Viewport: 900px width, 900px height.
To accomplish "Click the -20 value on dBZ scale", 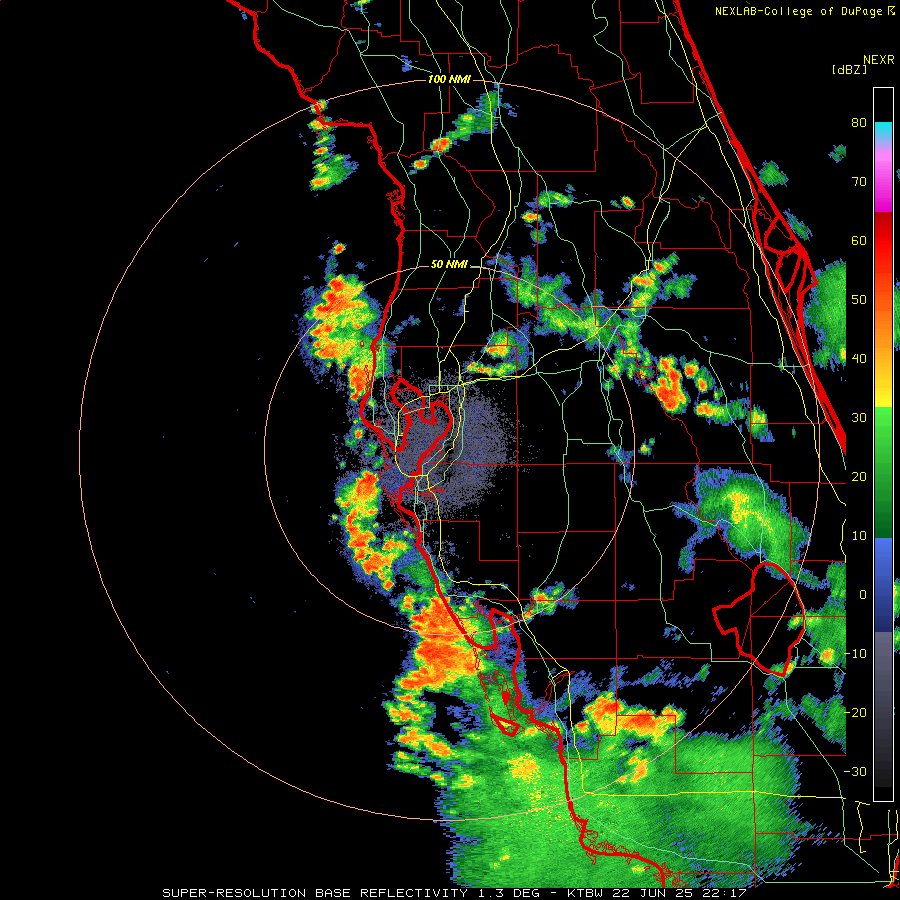I will click(x=854, y=712).
